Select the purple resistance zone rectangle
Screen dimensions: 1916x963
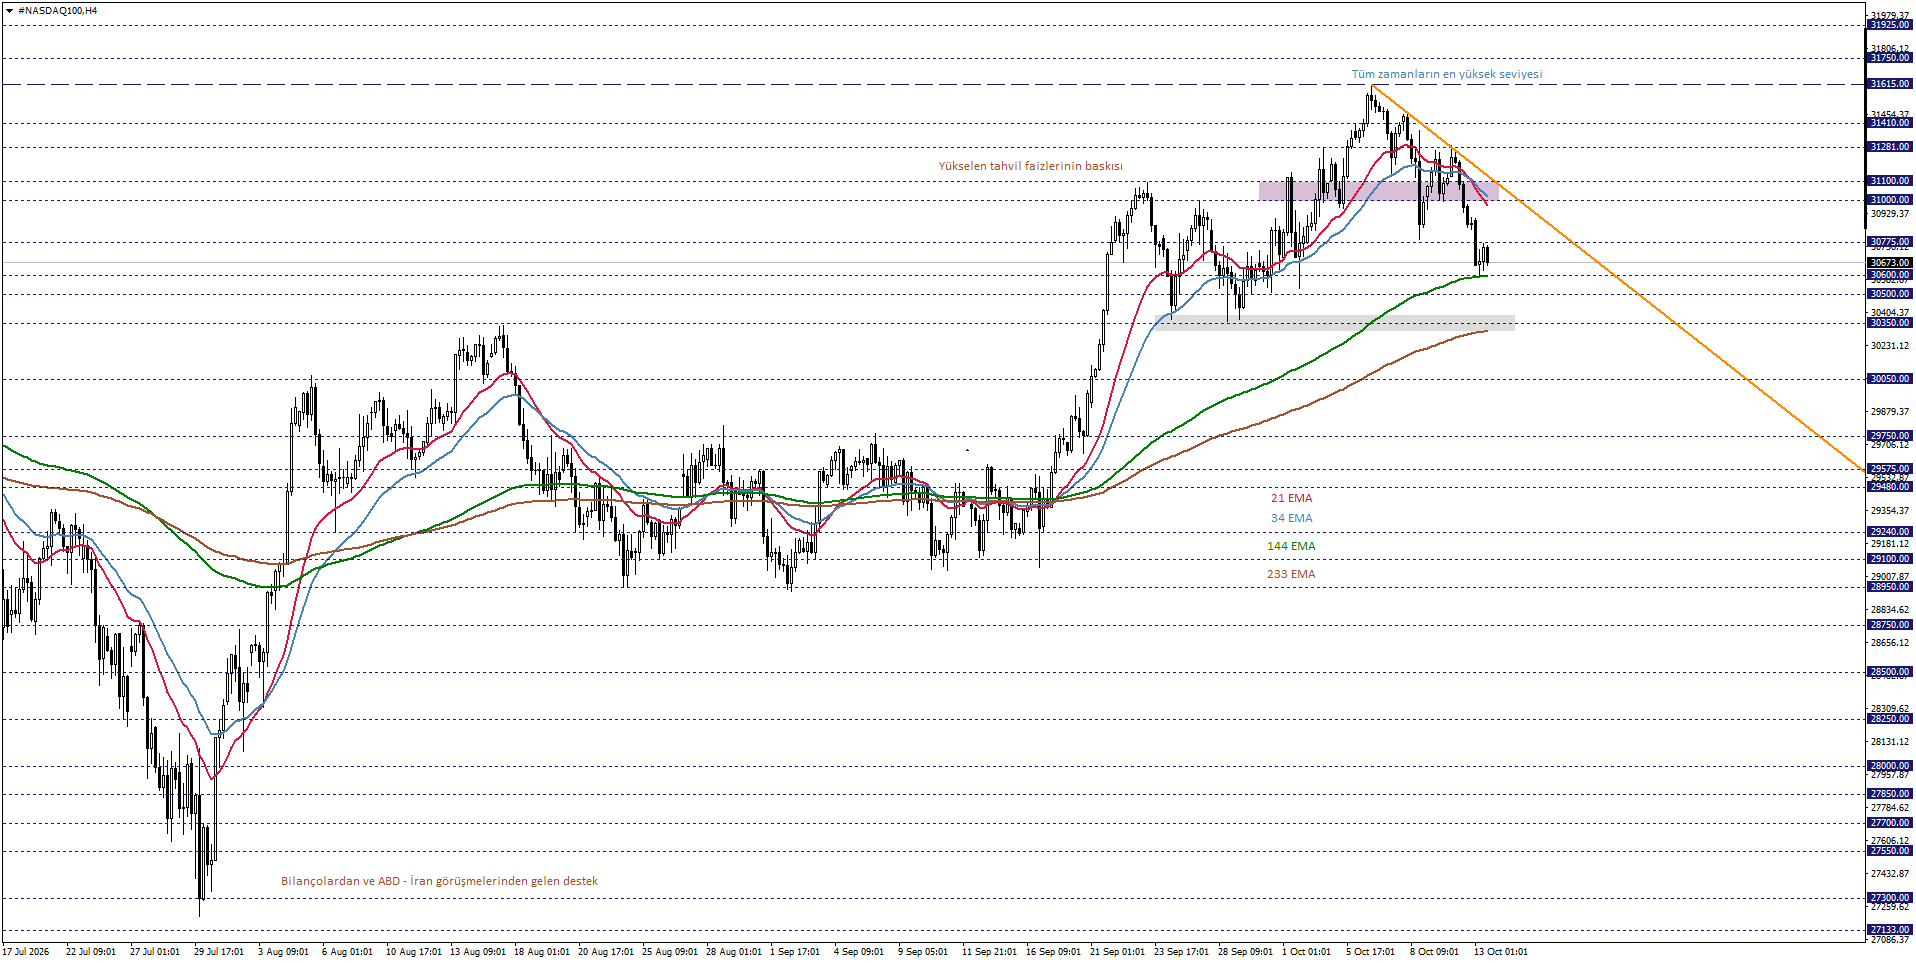tap(1378, 190)
